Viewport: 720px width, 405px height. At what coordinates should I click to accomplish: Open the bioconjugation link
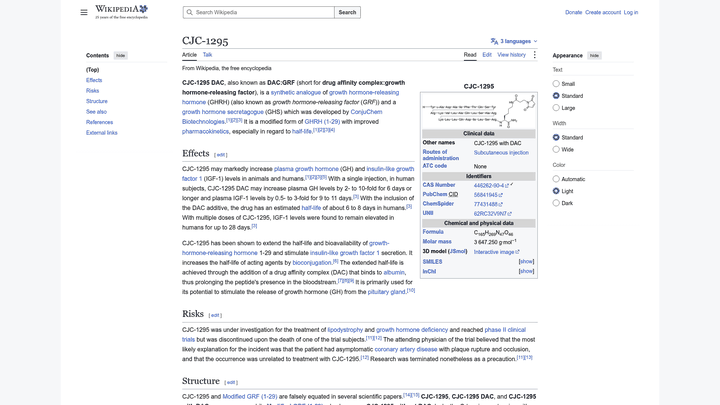[312, 263]
